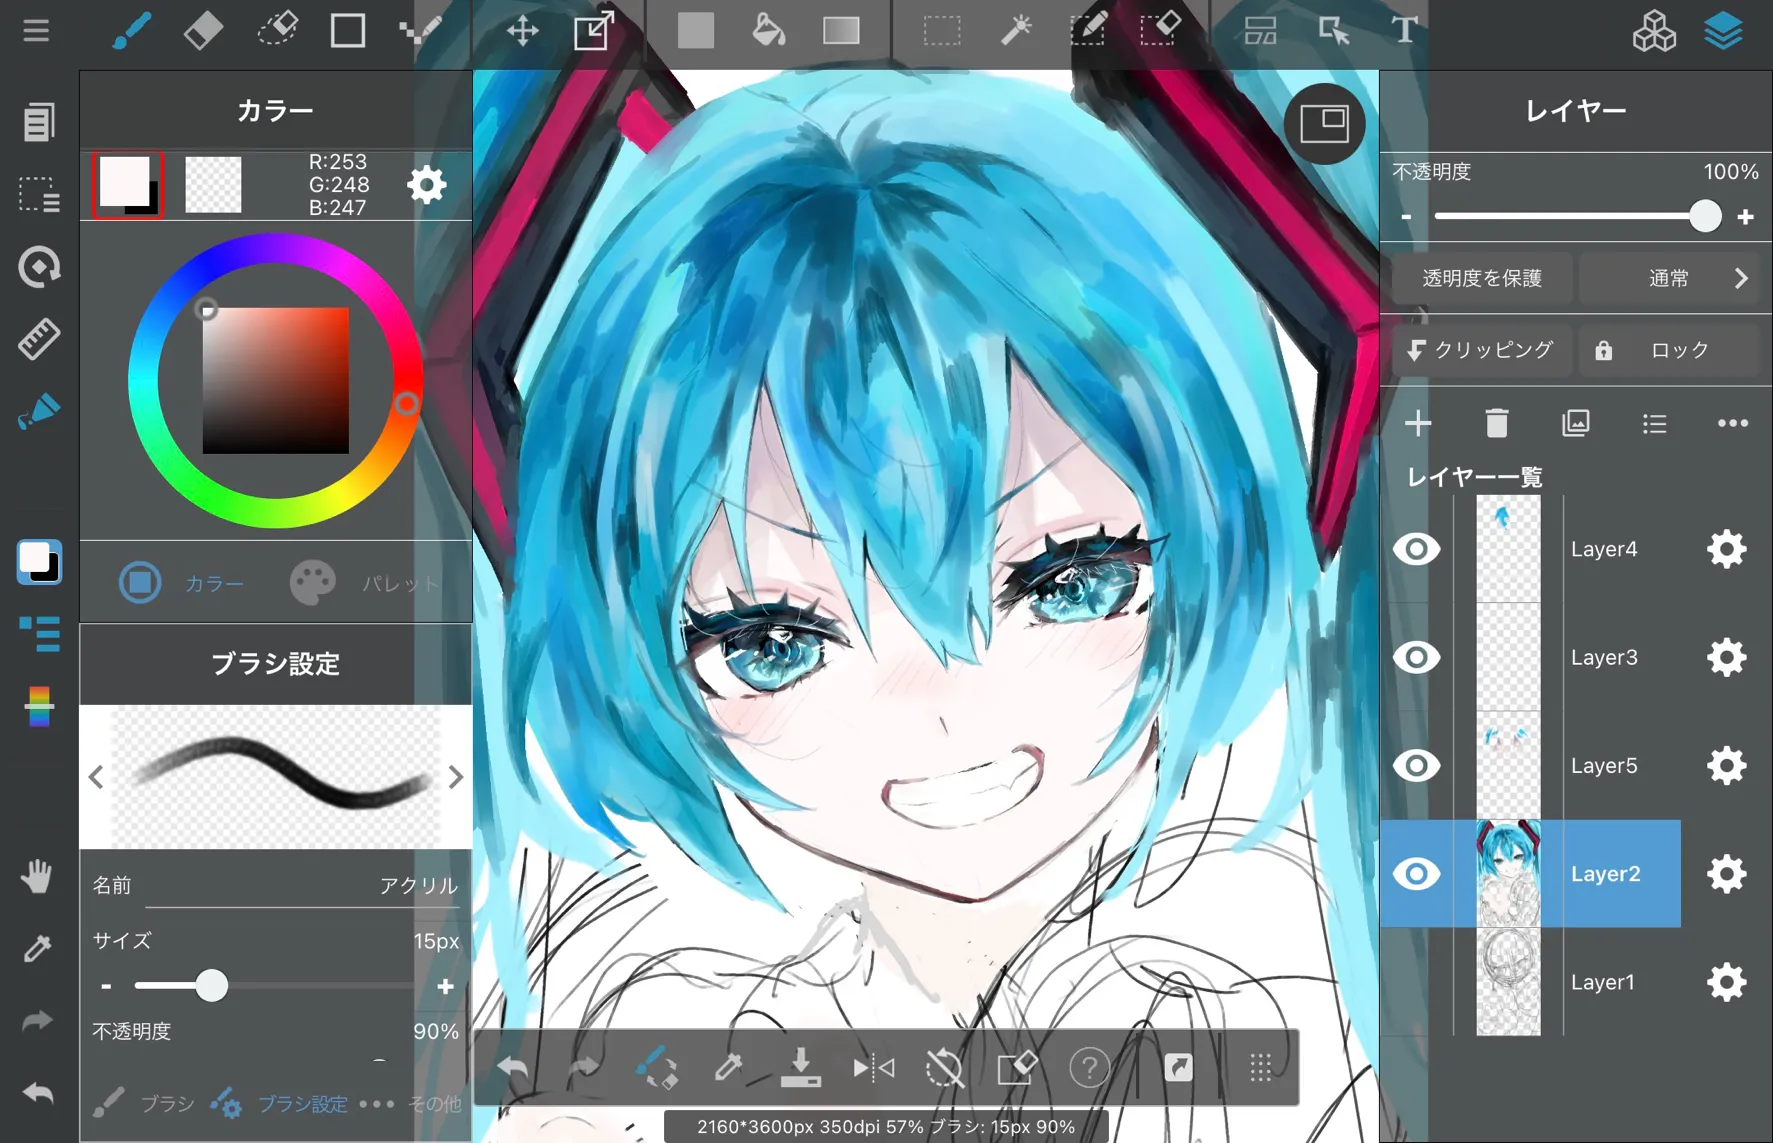Open Layer4 settings gear
Screen dimensions: 1773x1143
(x=1726, y=549)
